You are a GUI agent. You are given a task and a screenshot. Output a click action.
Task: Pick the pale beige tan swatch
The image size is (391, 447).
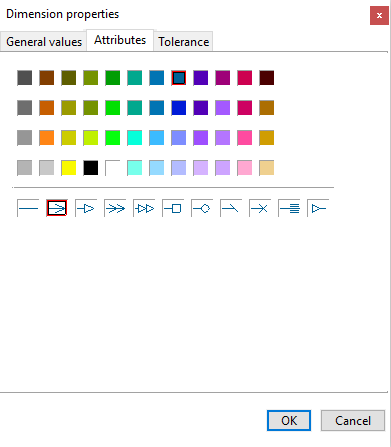pyautogui.click(x=267, y=168)
